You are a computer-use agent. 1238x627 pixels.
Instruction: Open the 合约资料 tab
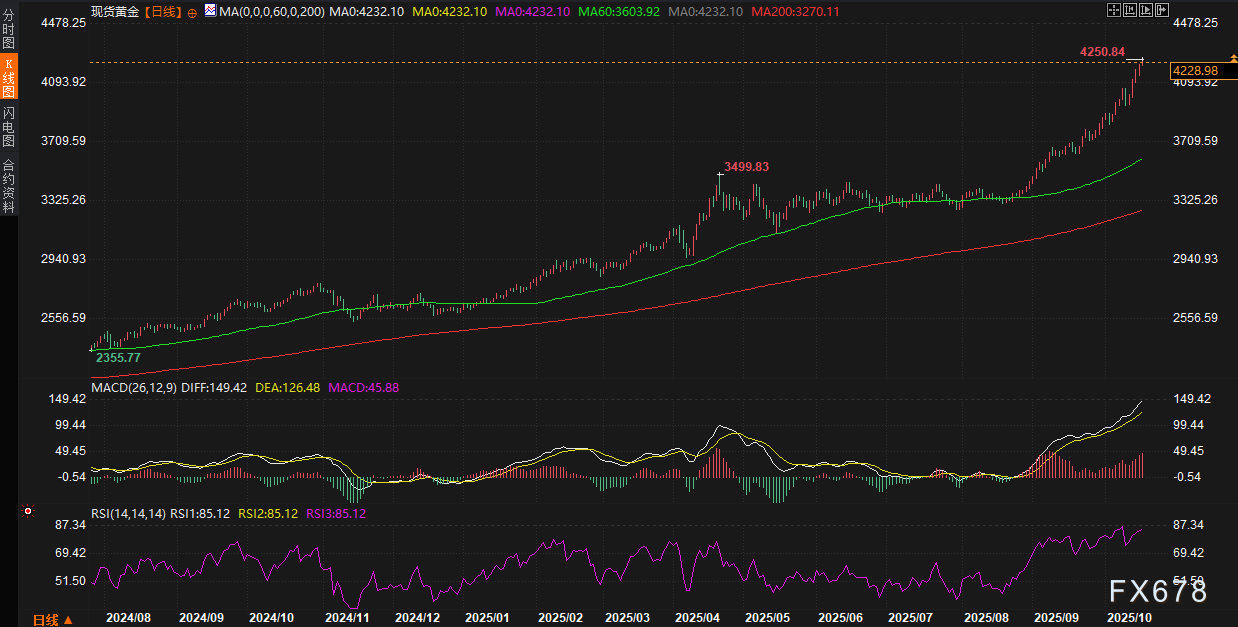click(x=8, y=185)
